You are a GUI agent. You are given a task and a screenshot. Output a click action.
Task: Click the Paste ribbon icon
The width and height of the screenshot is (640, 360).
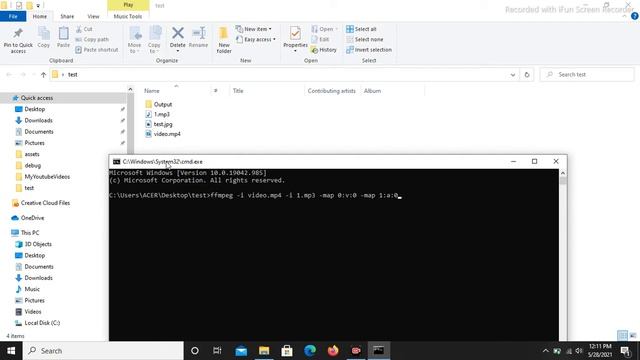pyautogui.click(x=63, y=38)
